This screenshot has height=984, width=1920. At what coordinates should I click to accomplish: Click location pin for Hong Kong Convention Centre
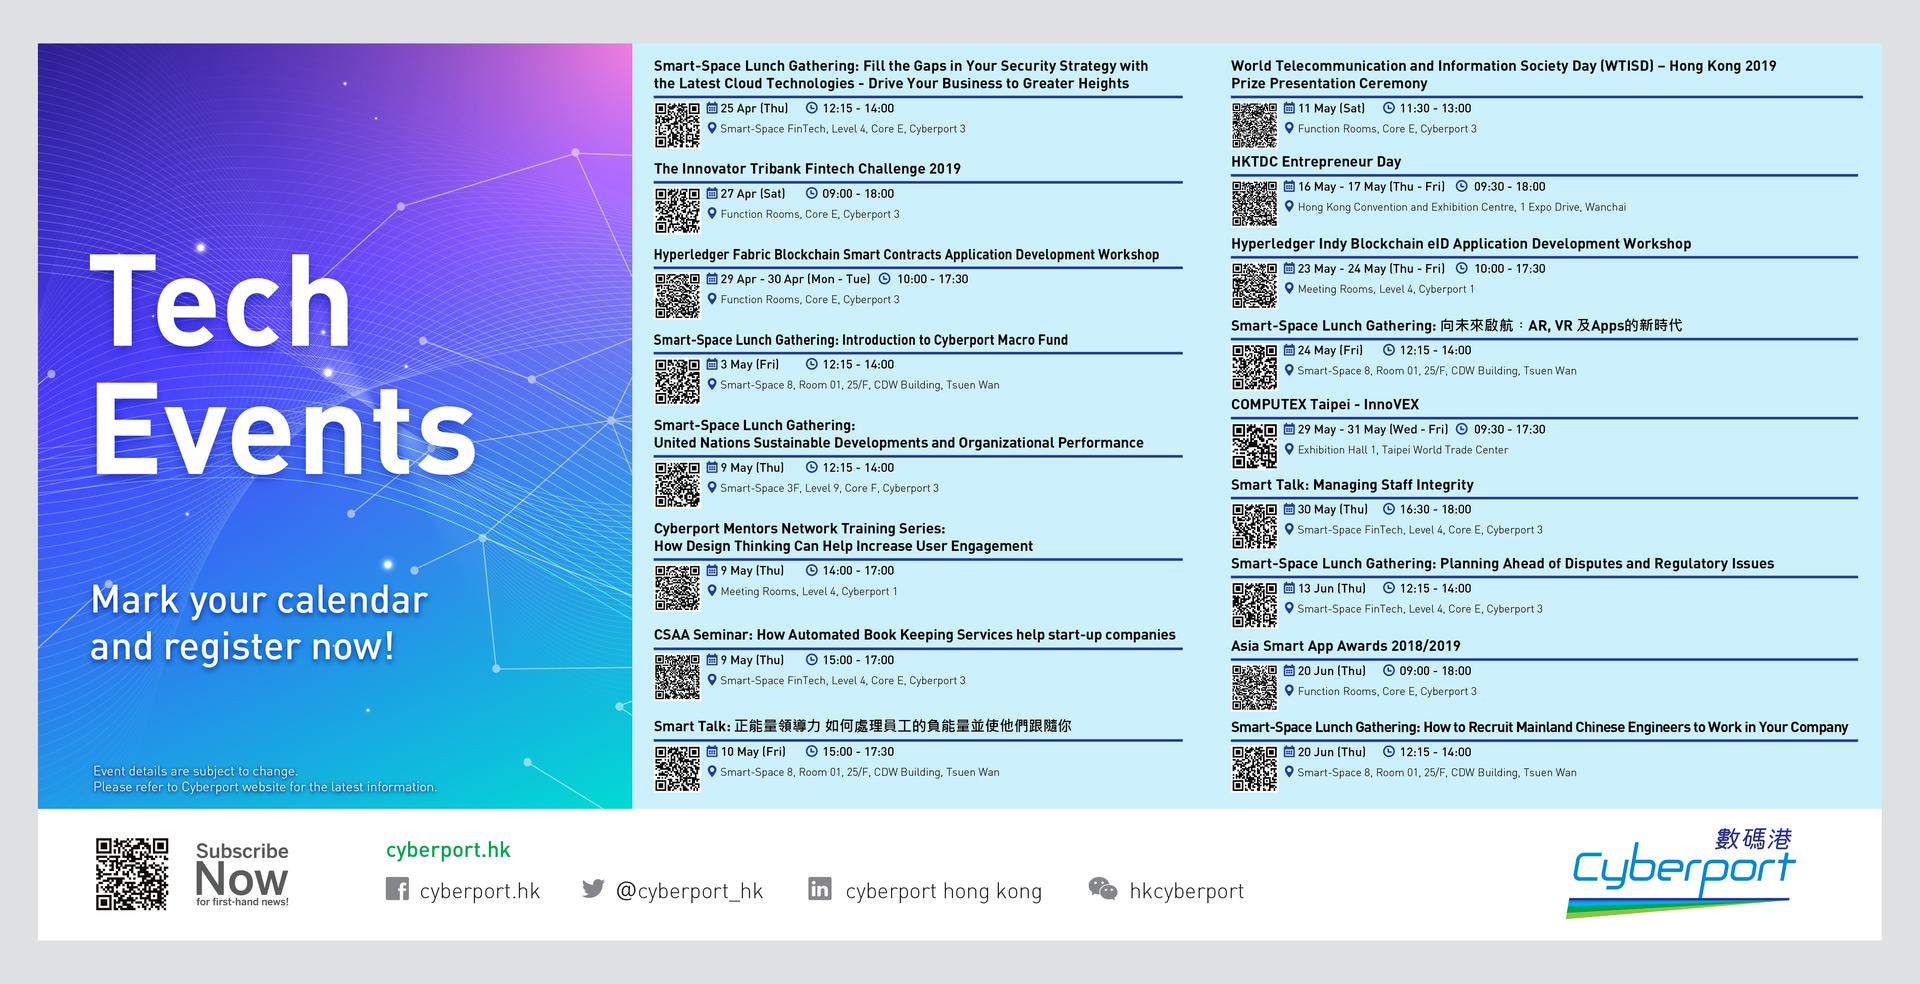pos(1289,207)
